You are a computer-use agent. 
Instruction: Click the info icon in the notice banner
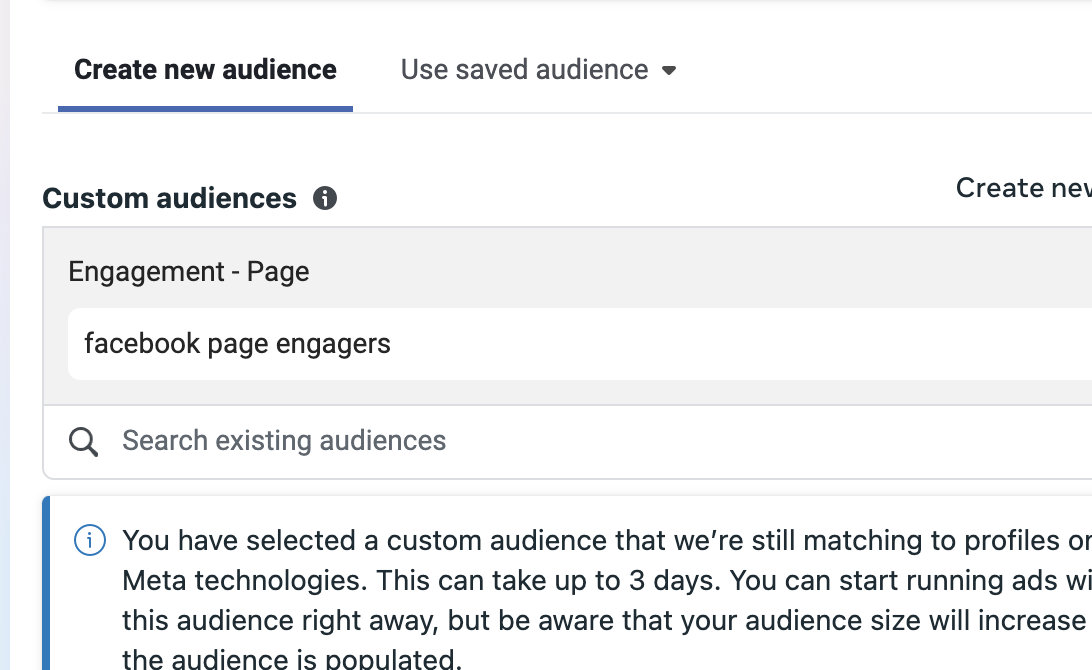click(x=90, y=541)
